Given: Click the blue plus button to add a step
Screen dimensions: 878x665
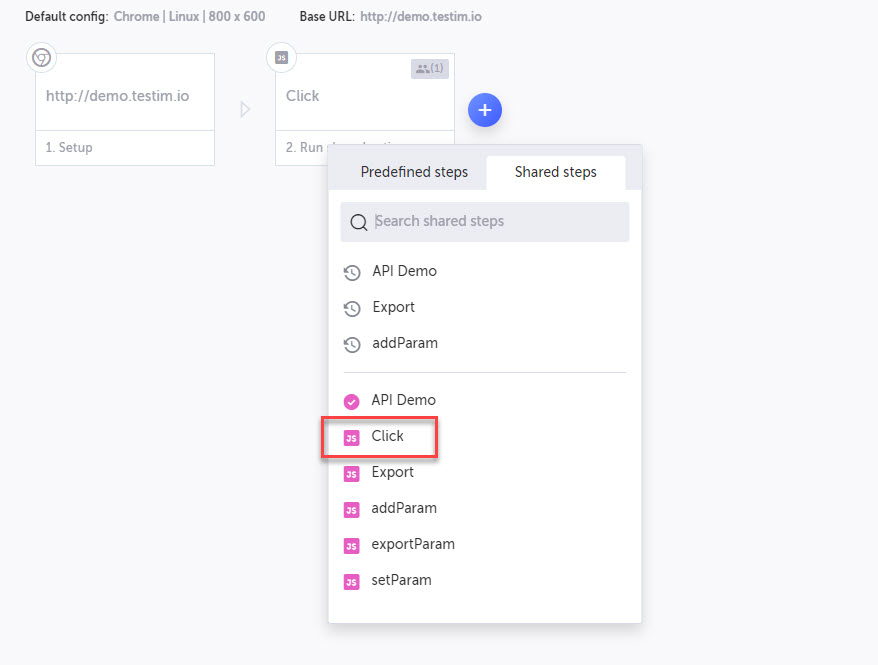Looking at the screenshot, I should (485, 110).
